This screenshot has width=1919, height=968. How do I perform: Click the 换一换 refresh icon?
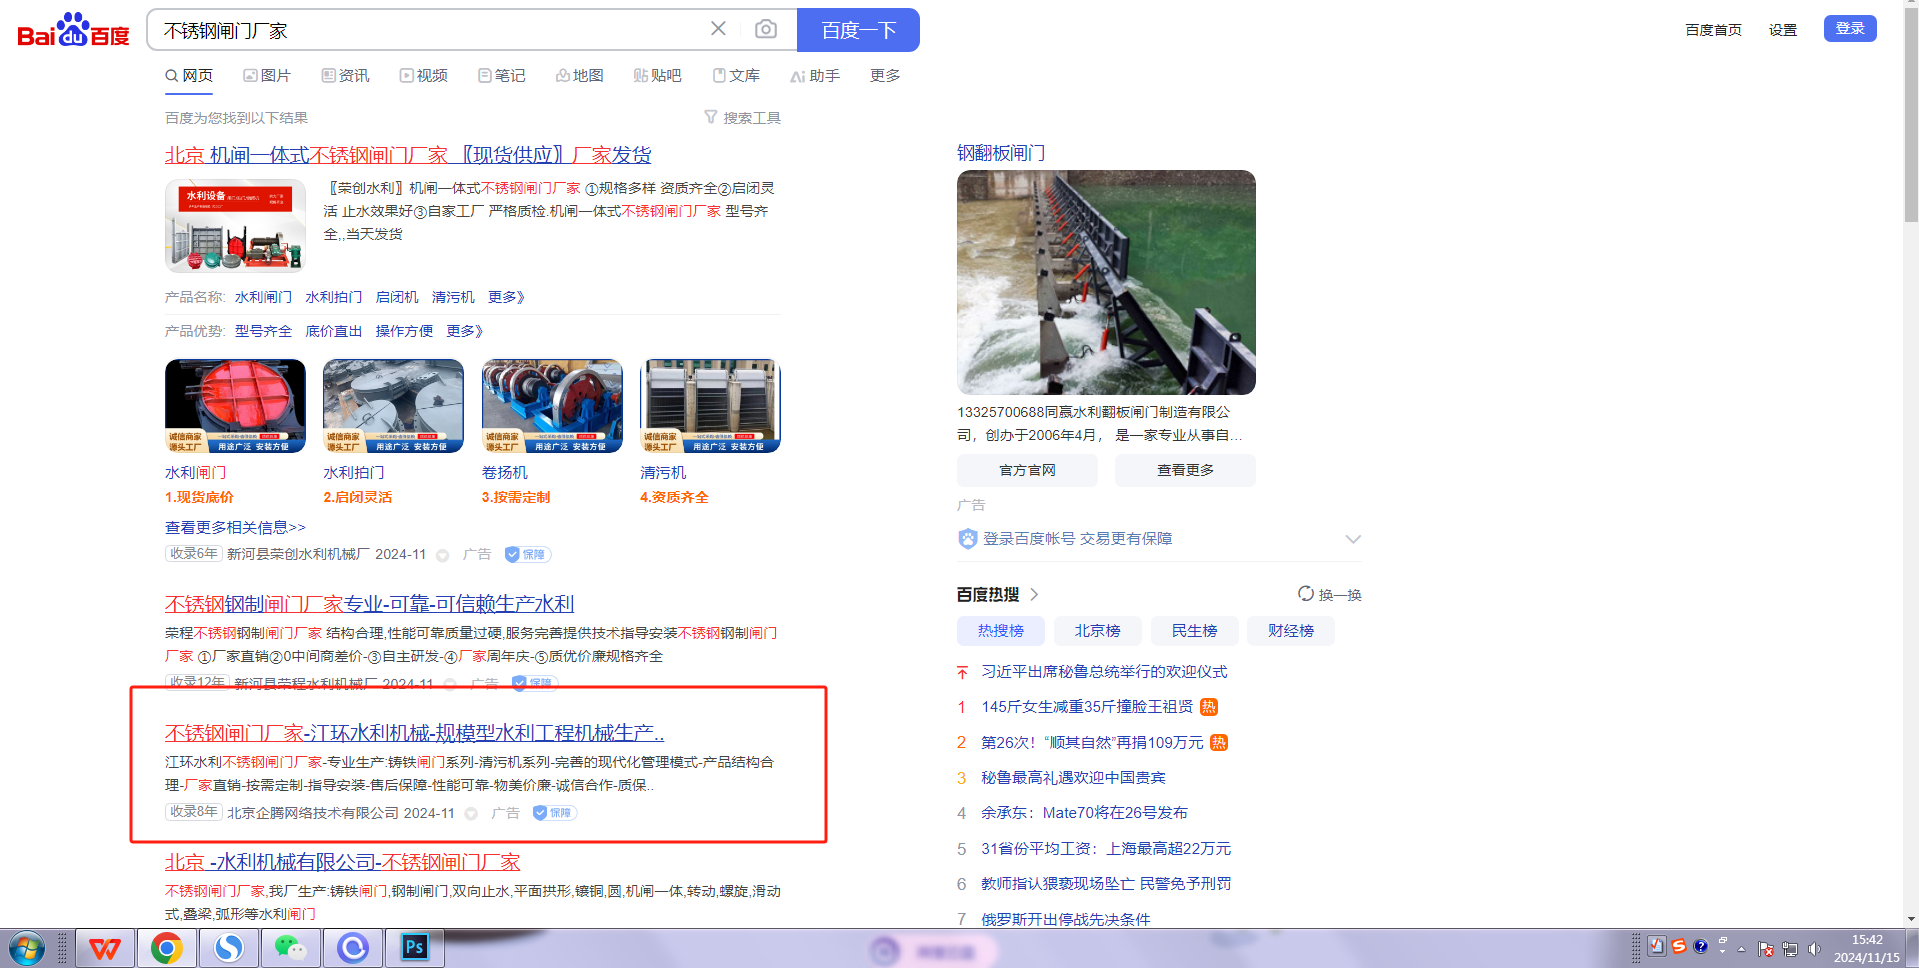pyautogui.click(x=1306, y=594)
